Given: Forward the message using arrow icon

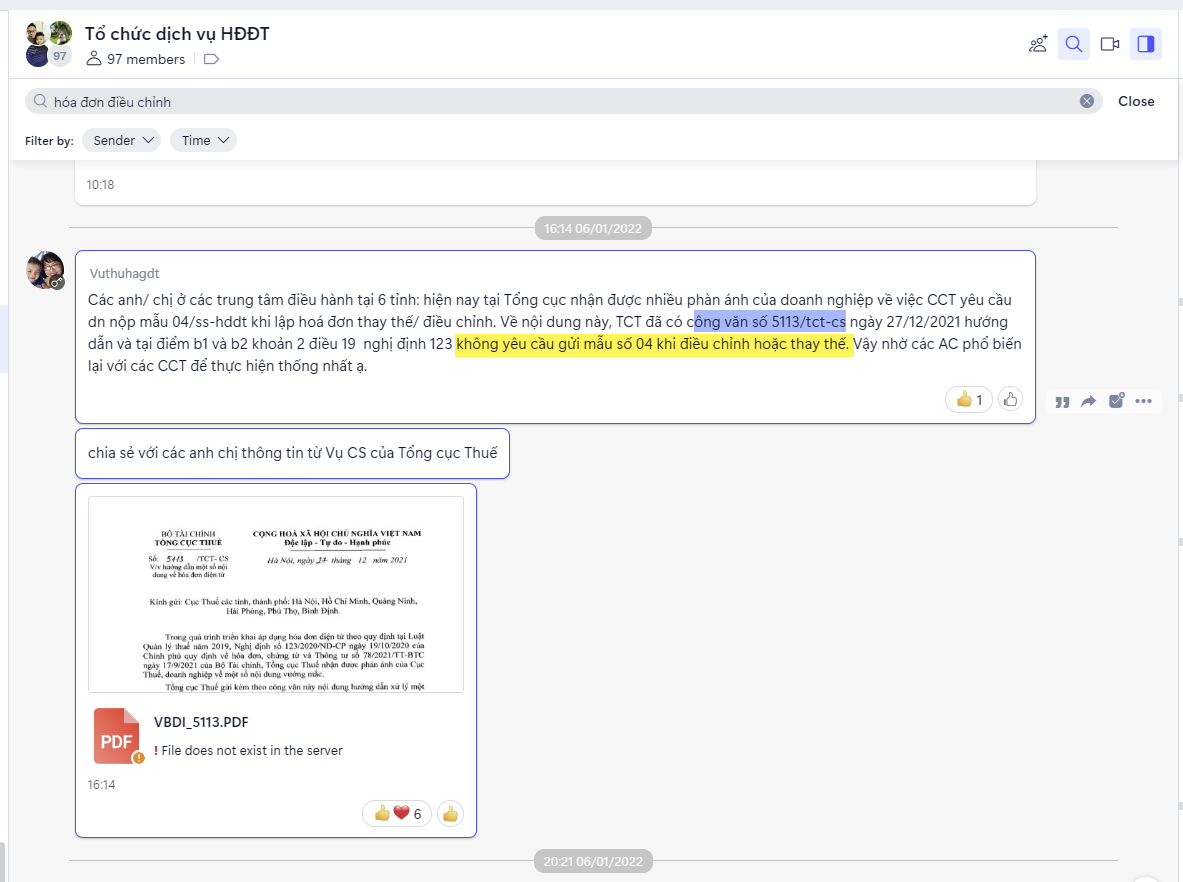Looking at the screenshot, I should click(1089, 401).
